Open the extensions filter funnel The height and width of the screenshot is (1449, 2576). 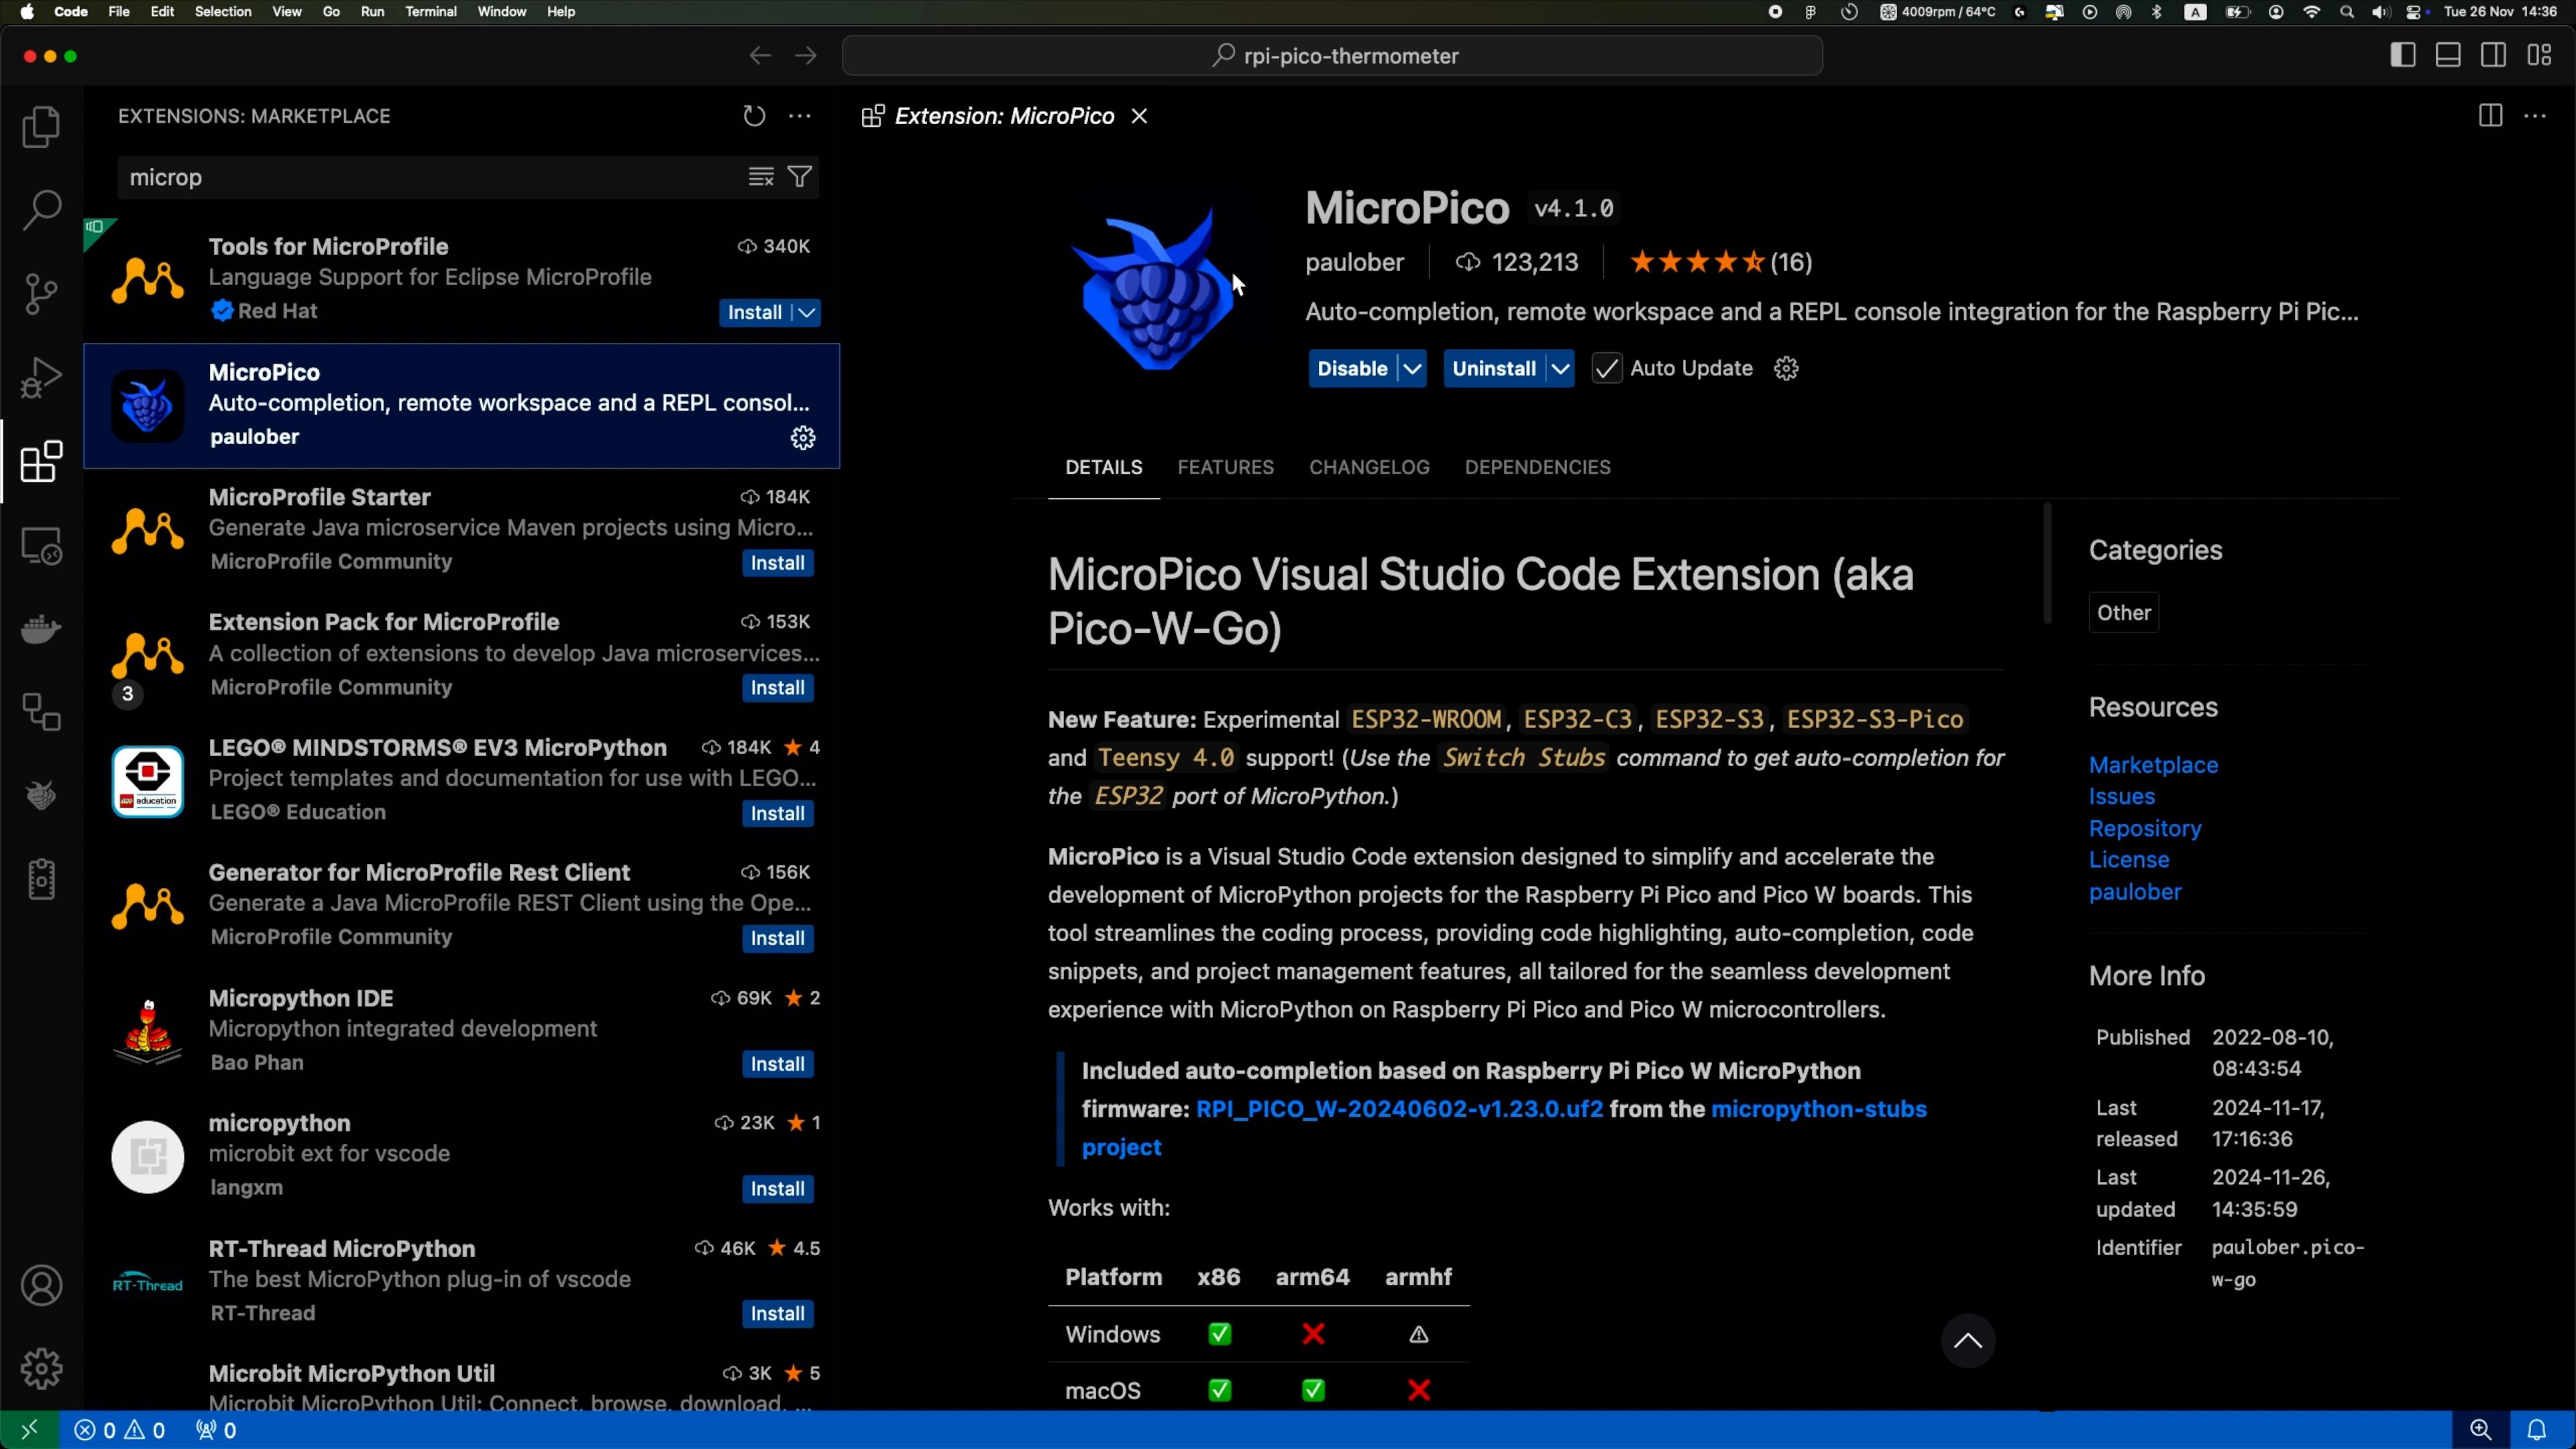coord(800,177)
